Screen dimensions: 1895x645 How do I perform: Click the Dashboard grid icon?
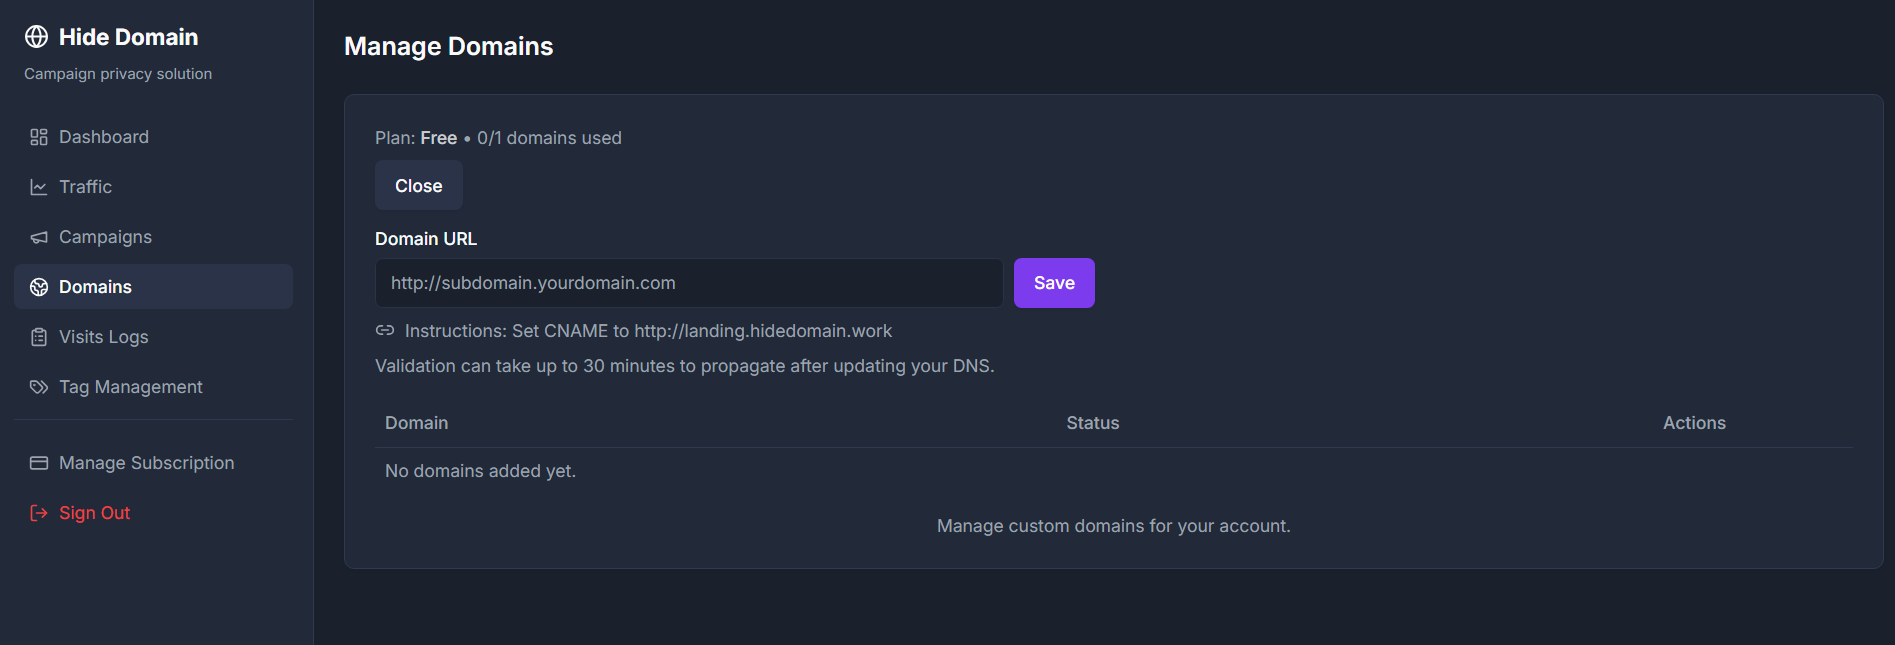point(39,137)
